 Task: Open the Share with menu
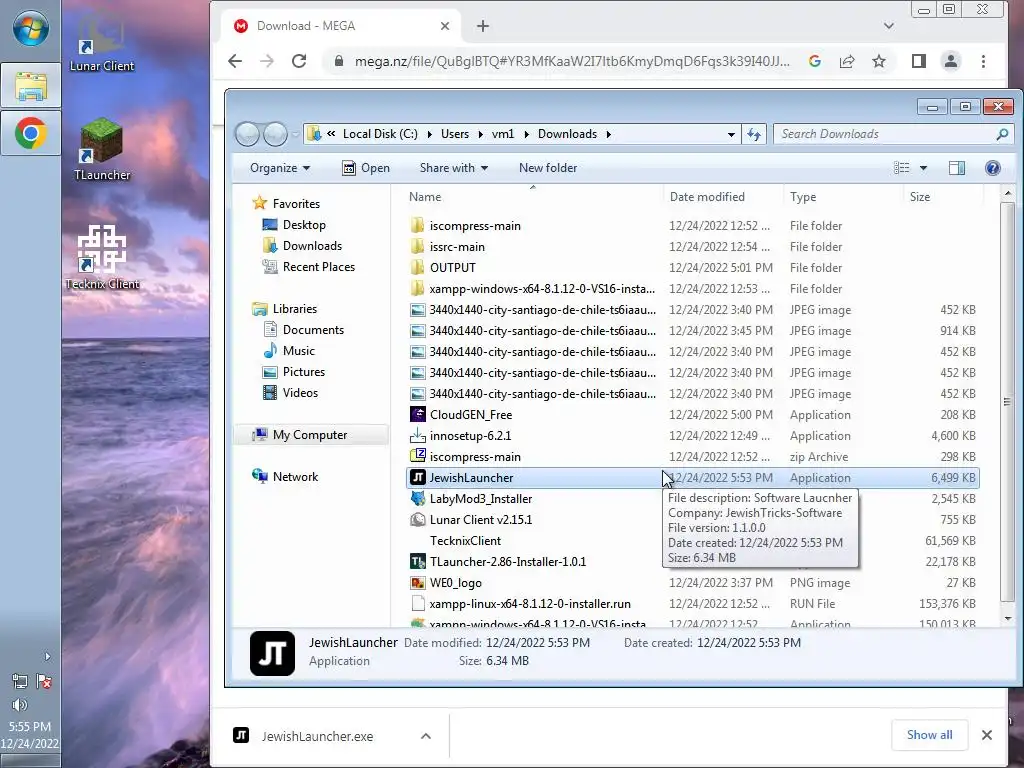[454, 168]
